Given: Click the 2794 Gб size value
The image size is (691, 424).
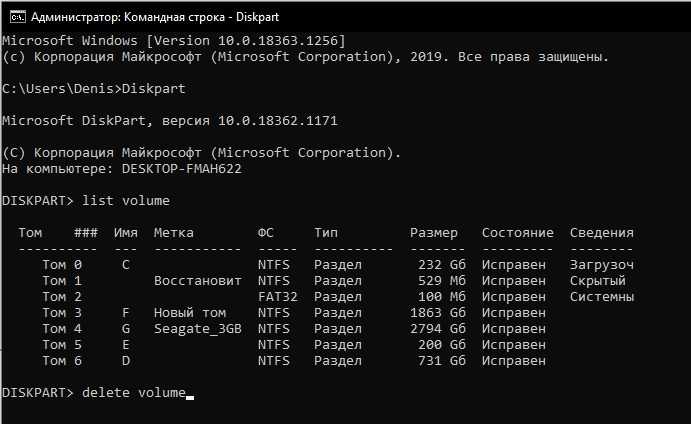Looking at the screenshot, I should tap(438, 329).
